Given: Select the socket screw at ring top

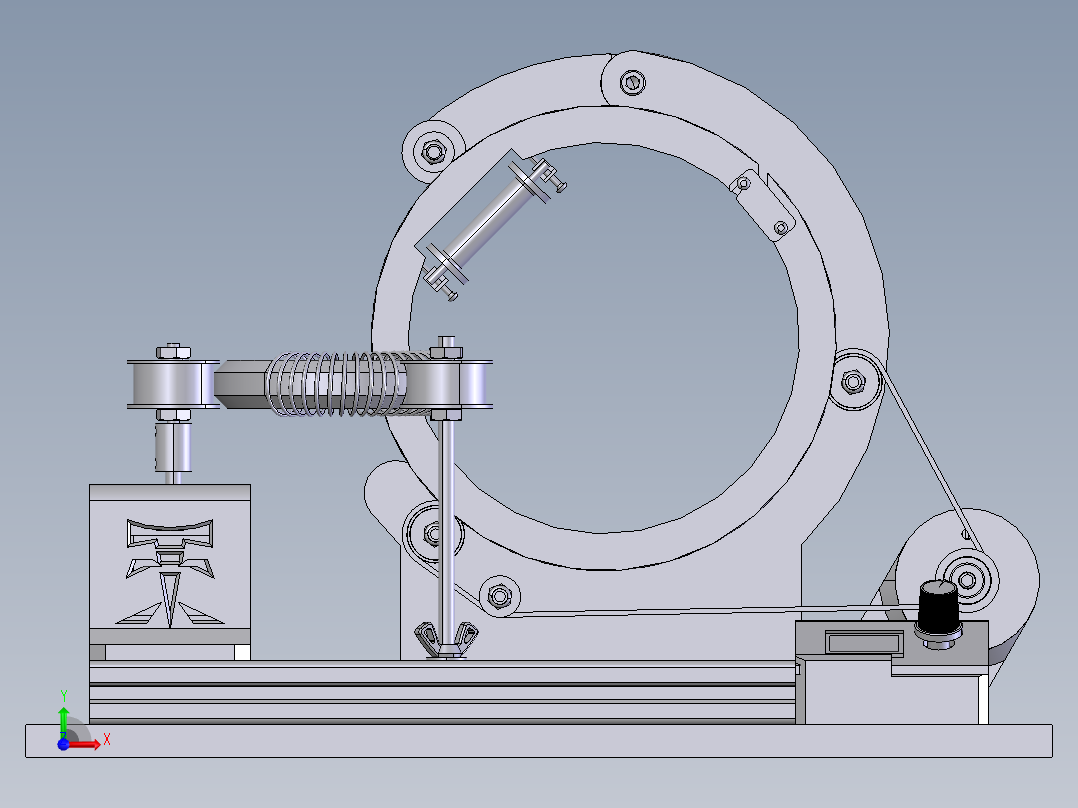Looking at the screenshot, I should tap(632, 83).
